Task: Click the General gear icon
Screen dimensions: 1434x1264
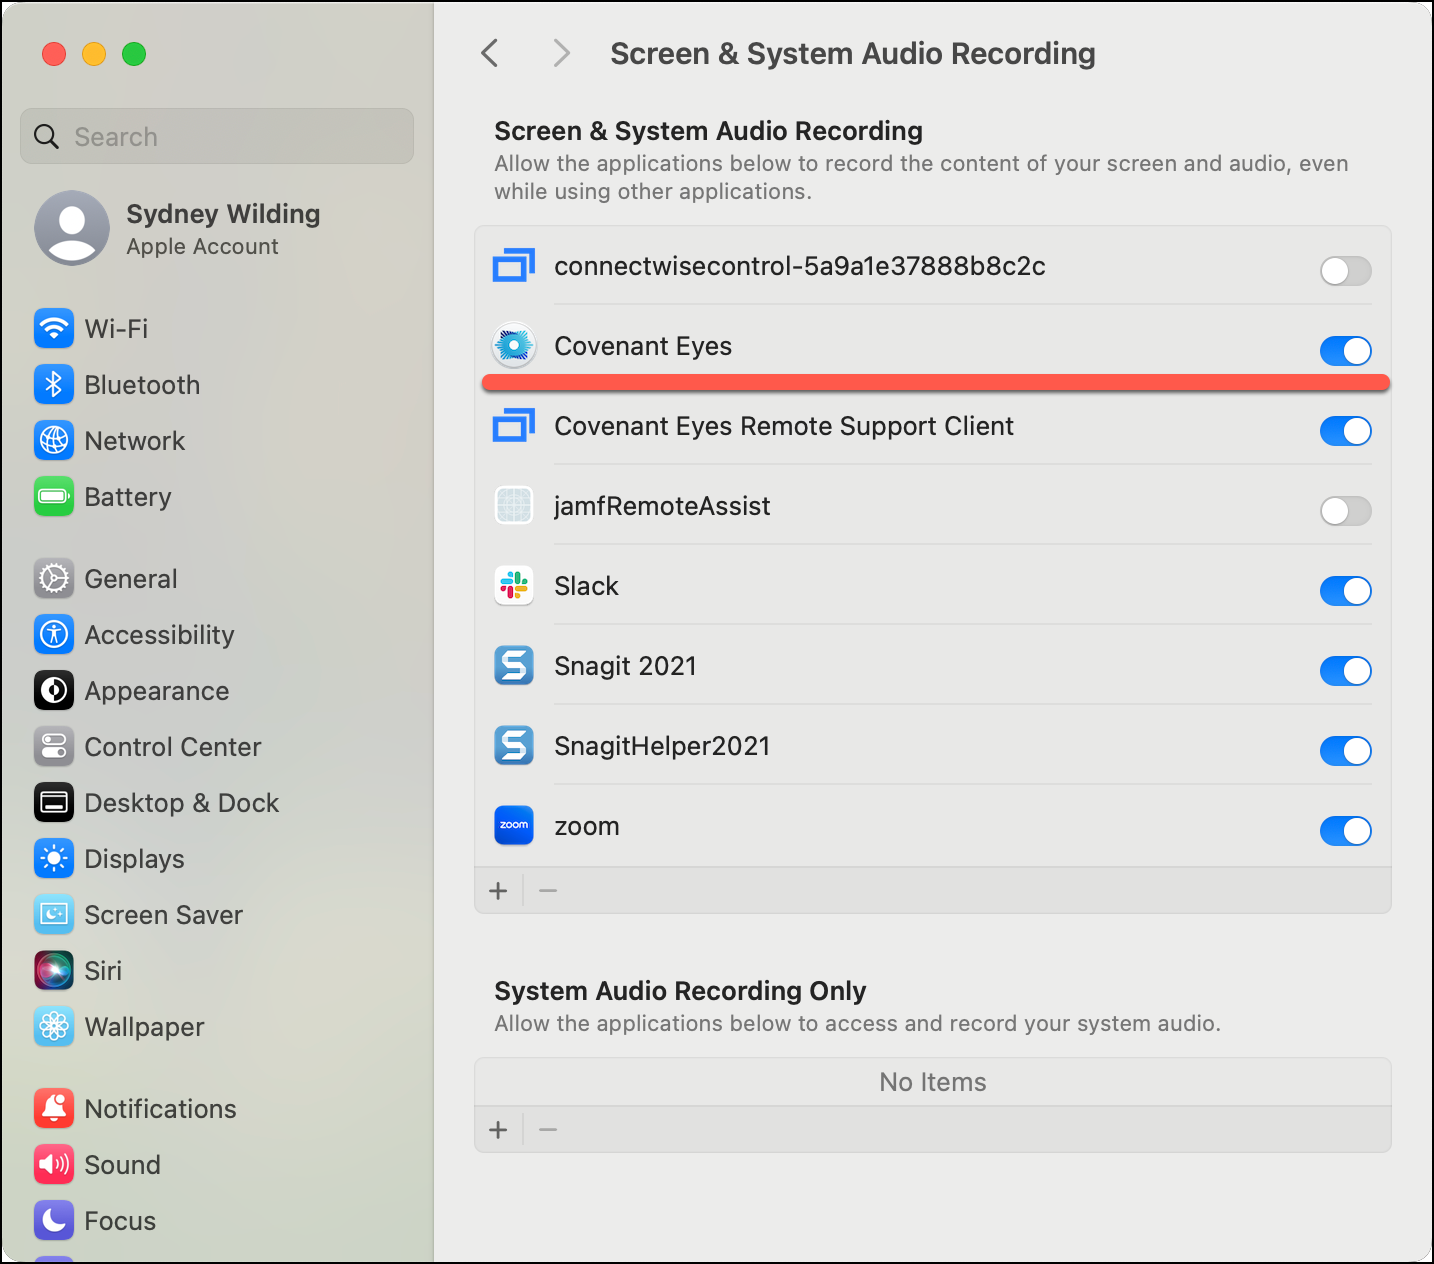Action: coord(54,578)
